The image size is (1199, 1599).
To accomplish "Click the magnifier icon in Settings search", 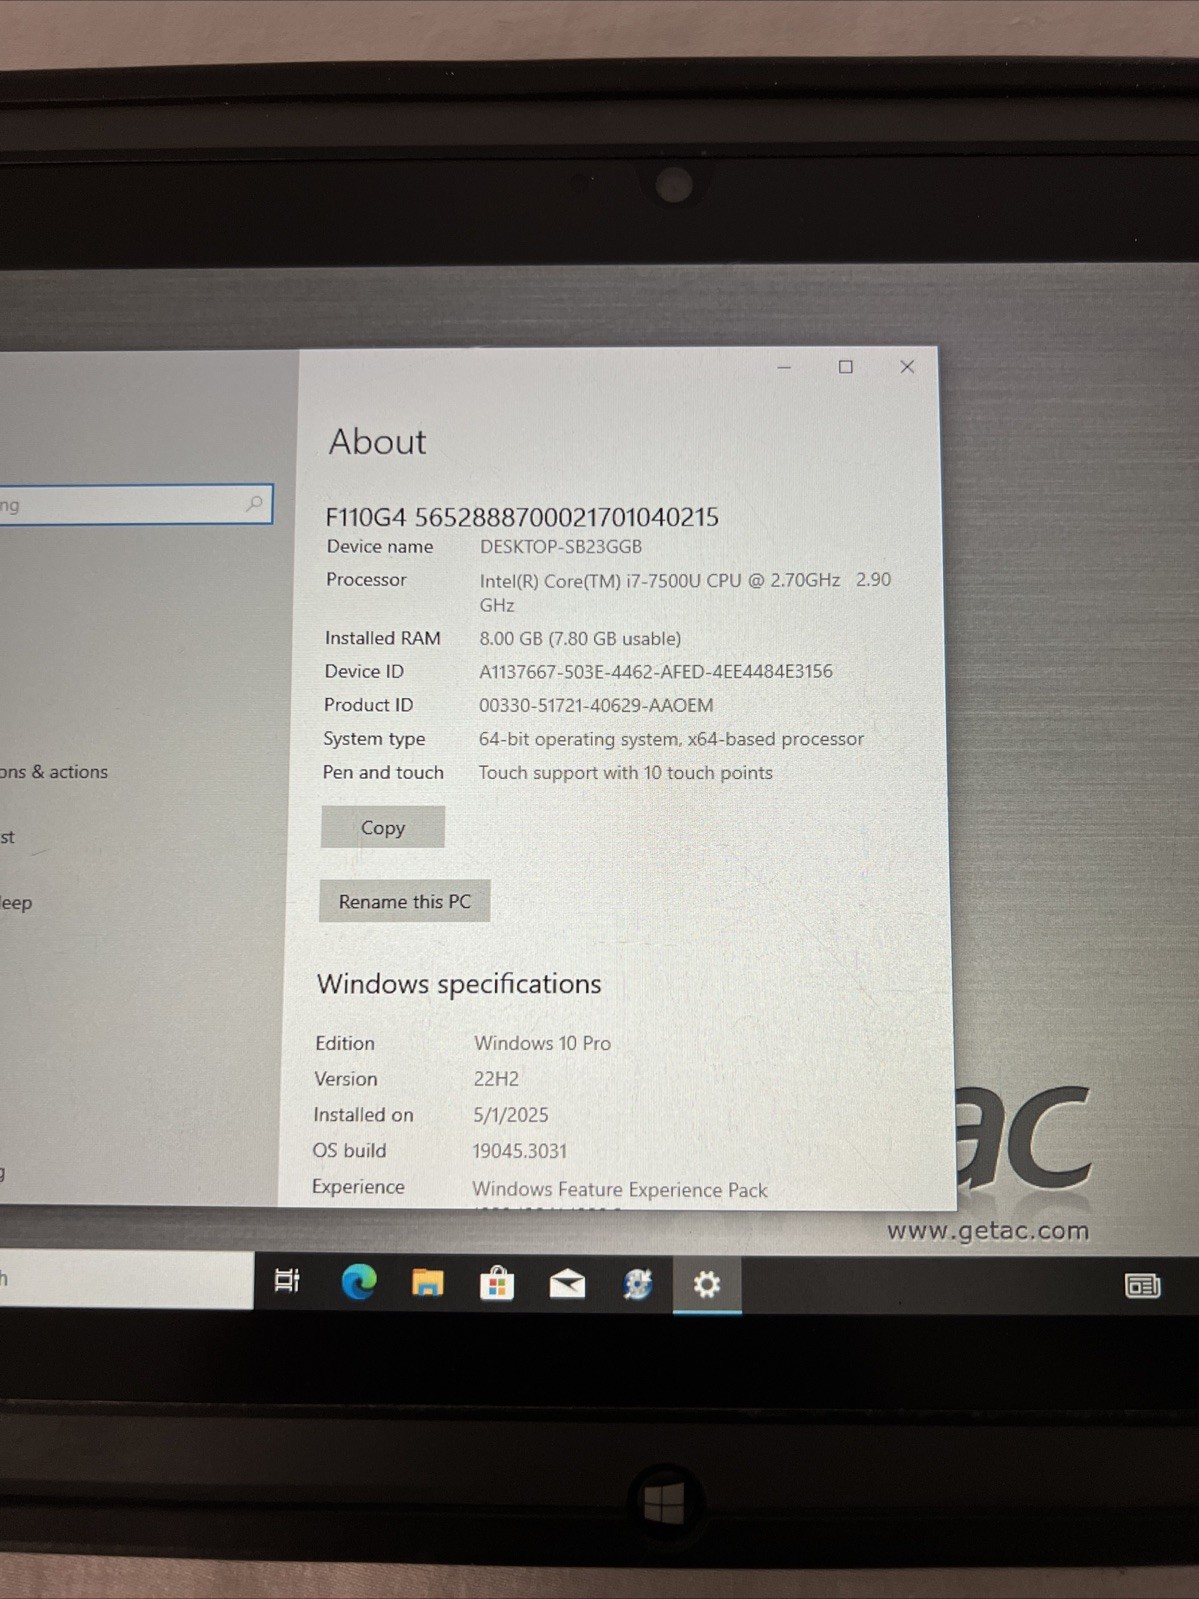I will point(255,504).
